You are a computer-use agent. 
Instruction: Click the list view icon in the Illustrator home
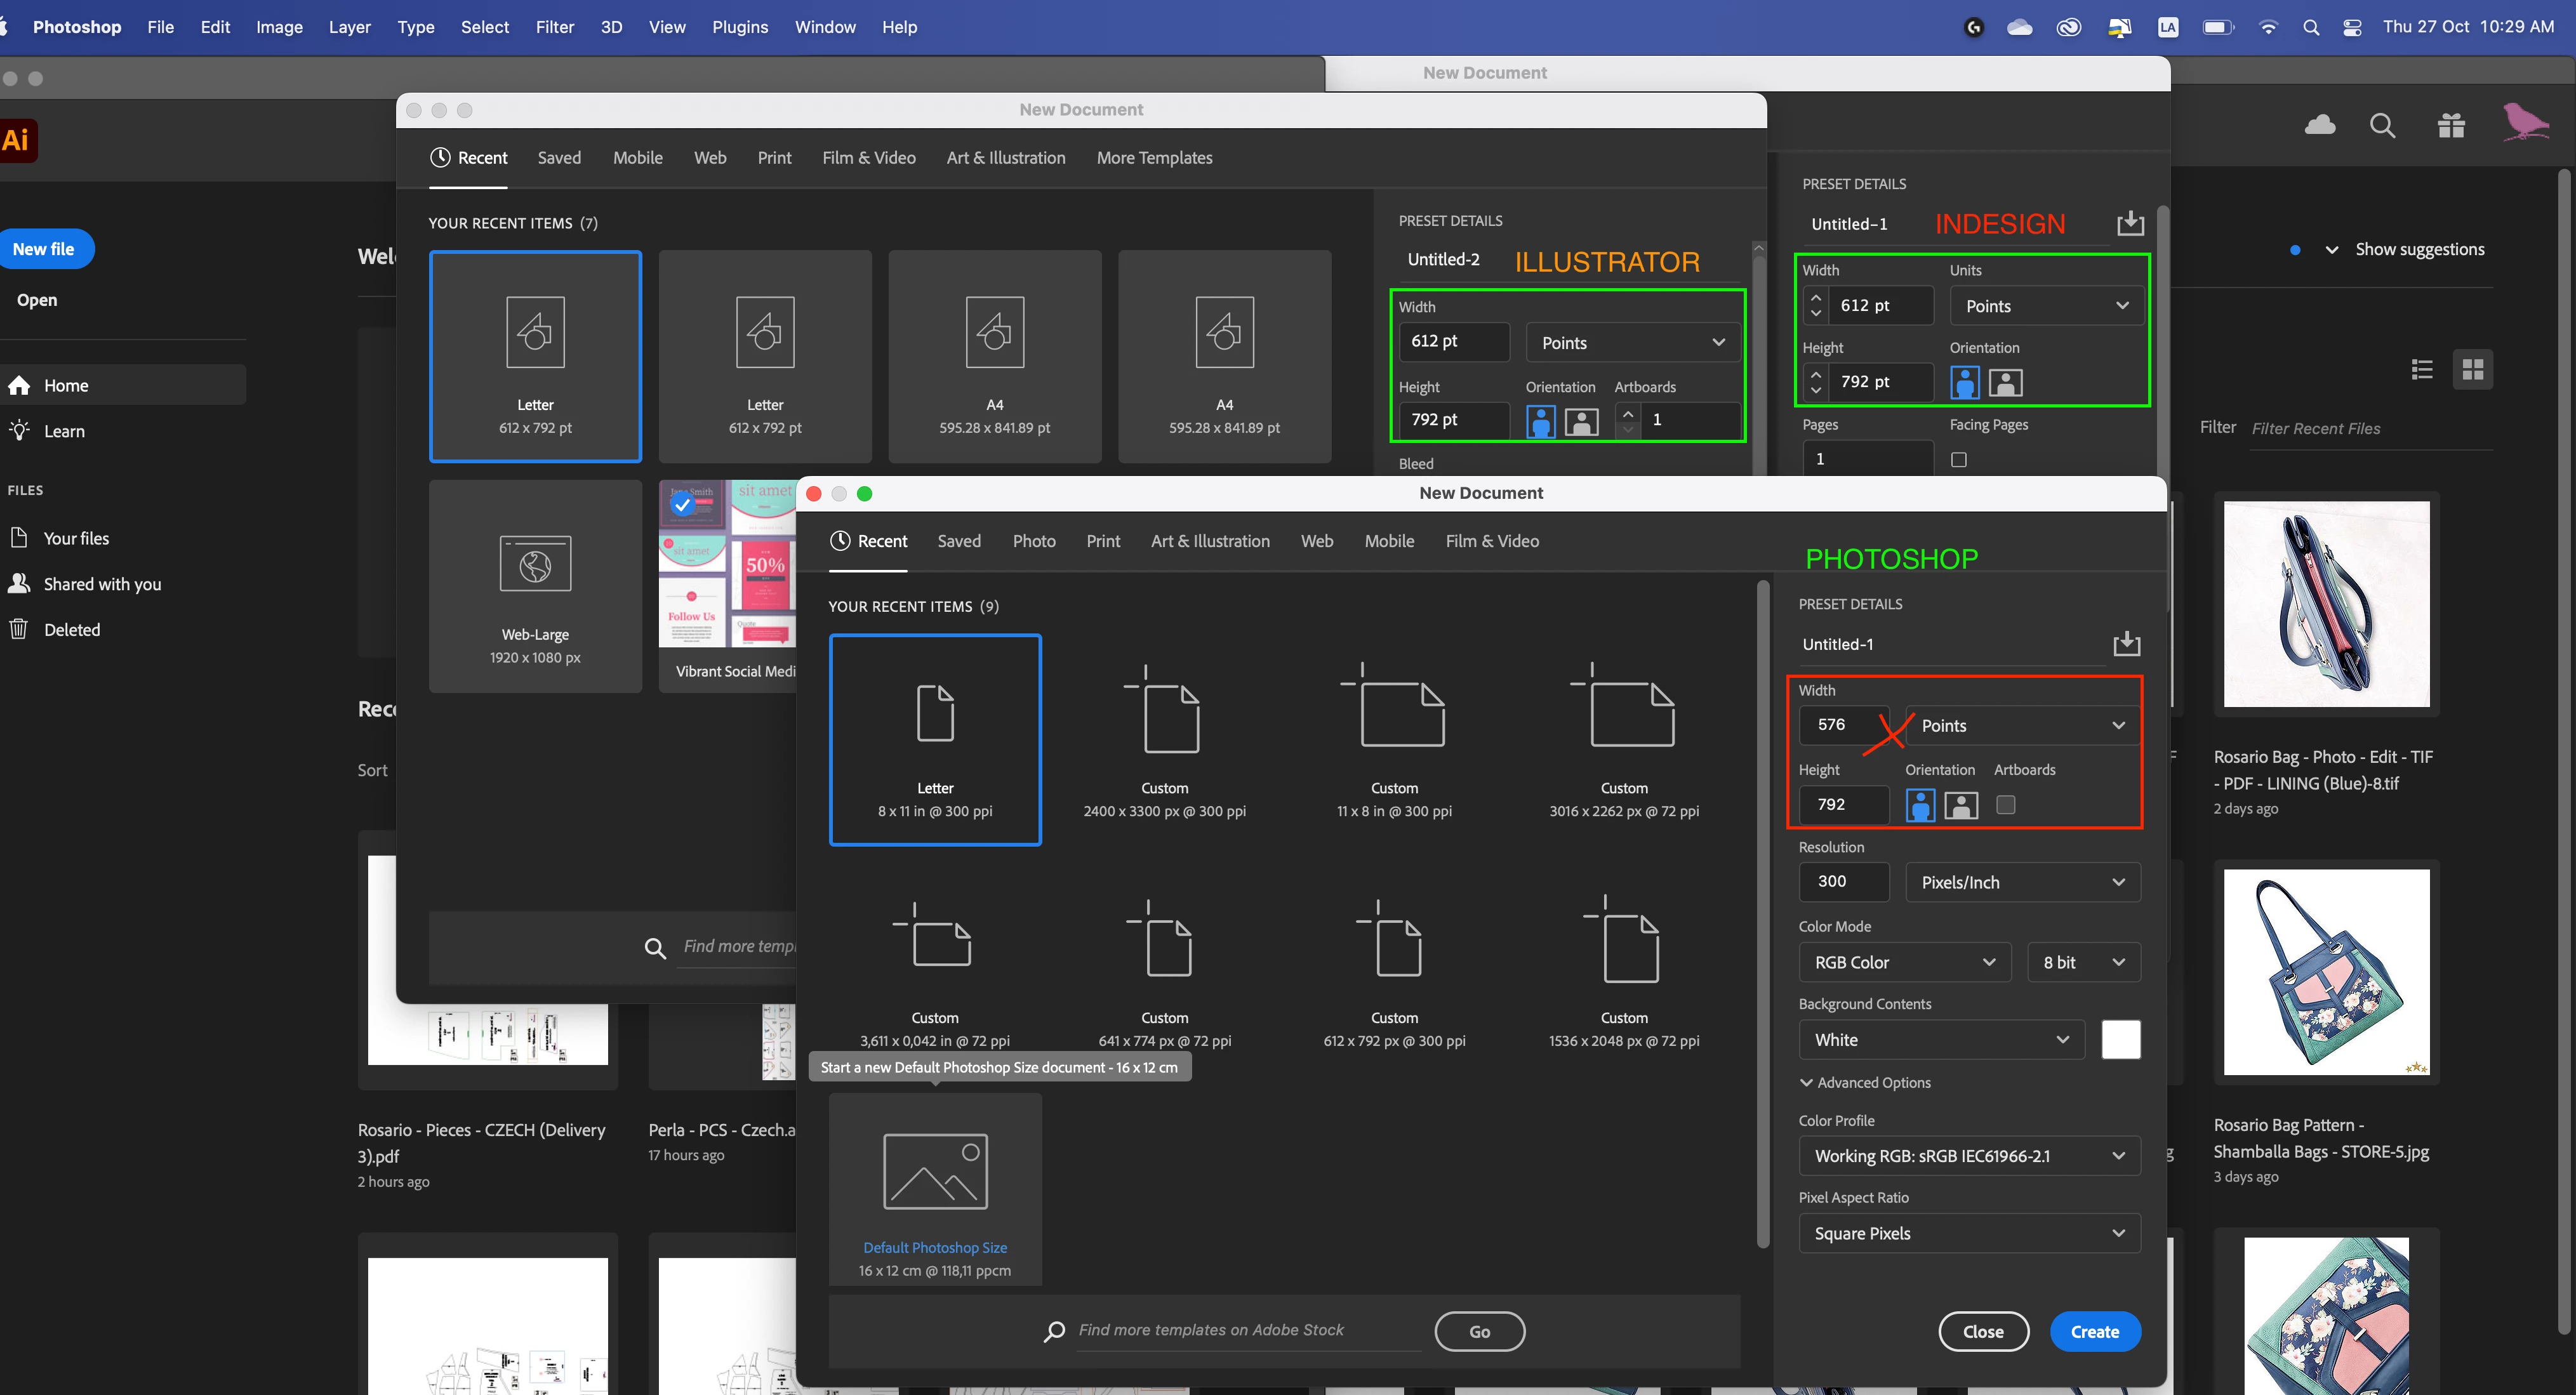coord(2422,370)
